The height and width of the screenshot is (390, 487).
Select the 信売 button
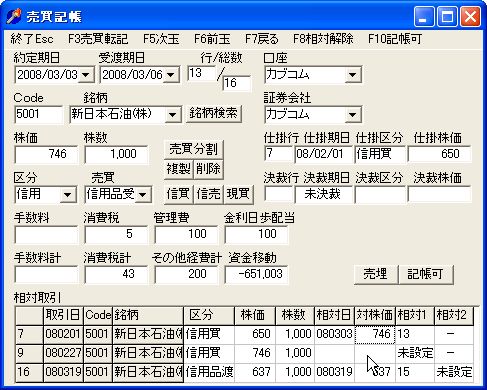point(208,194)
